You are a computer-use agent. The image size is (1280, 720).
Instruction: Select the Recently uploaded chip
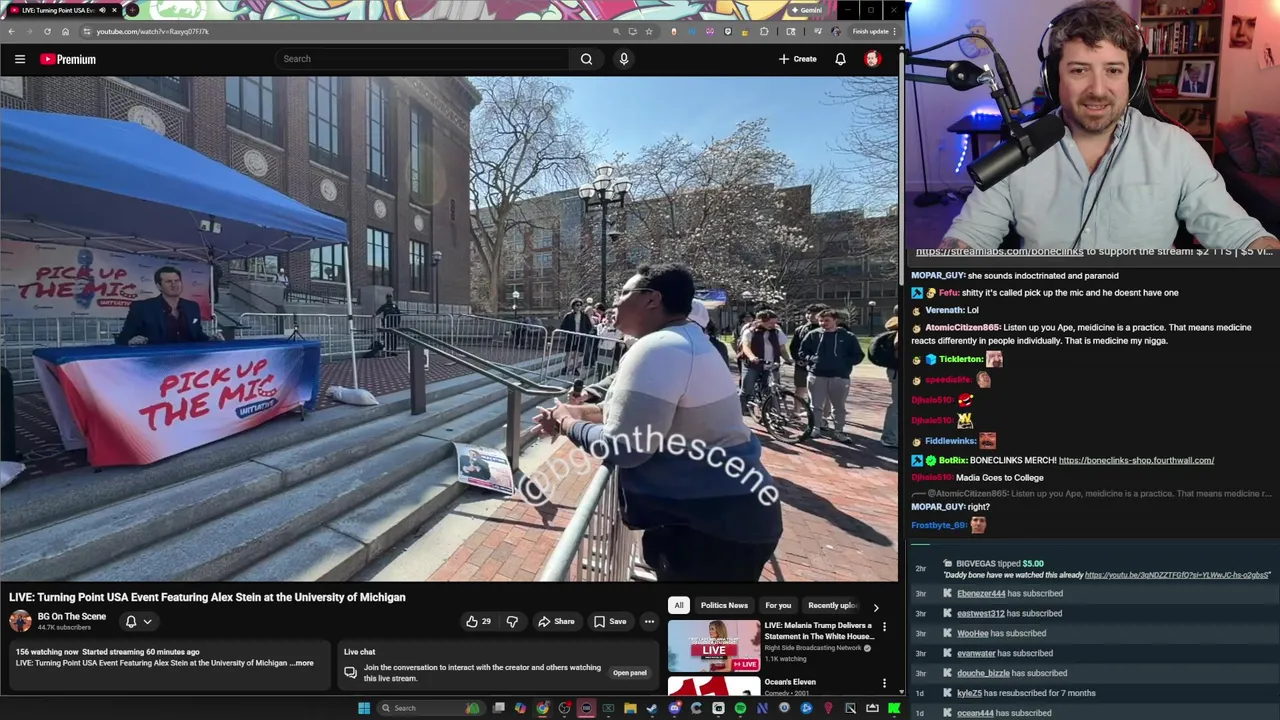(832, 605)
